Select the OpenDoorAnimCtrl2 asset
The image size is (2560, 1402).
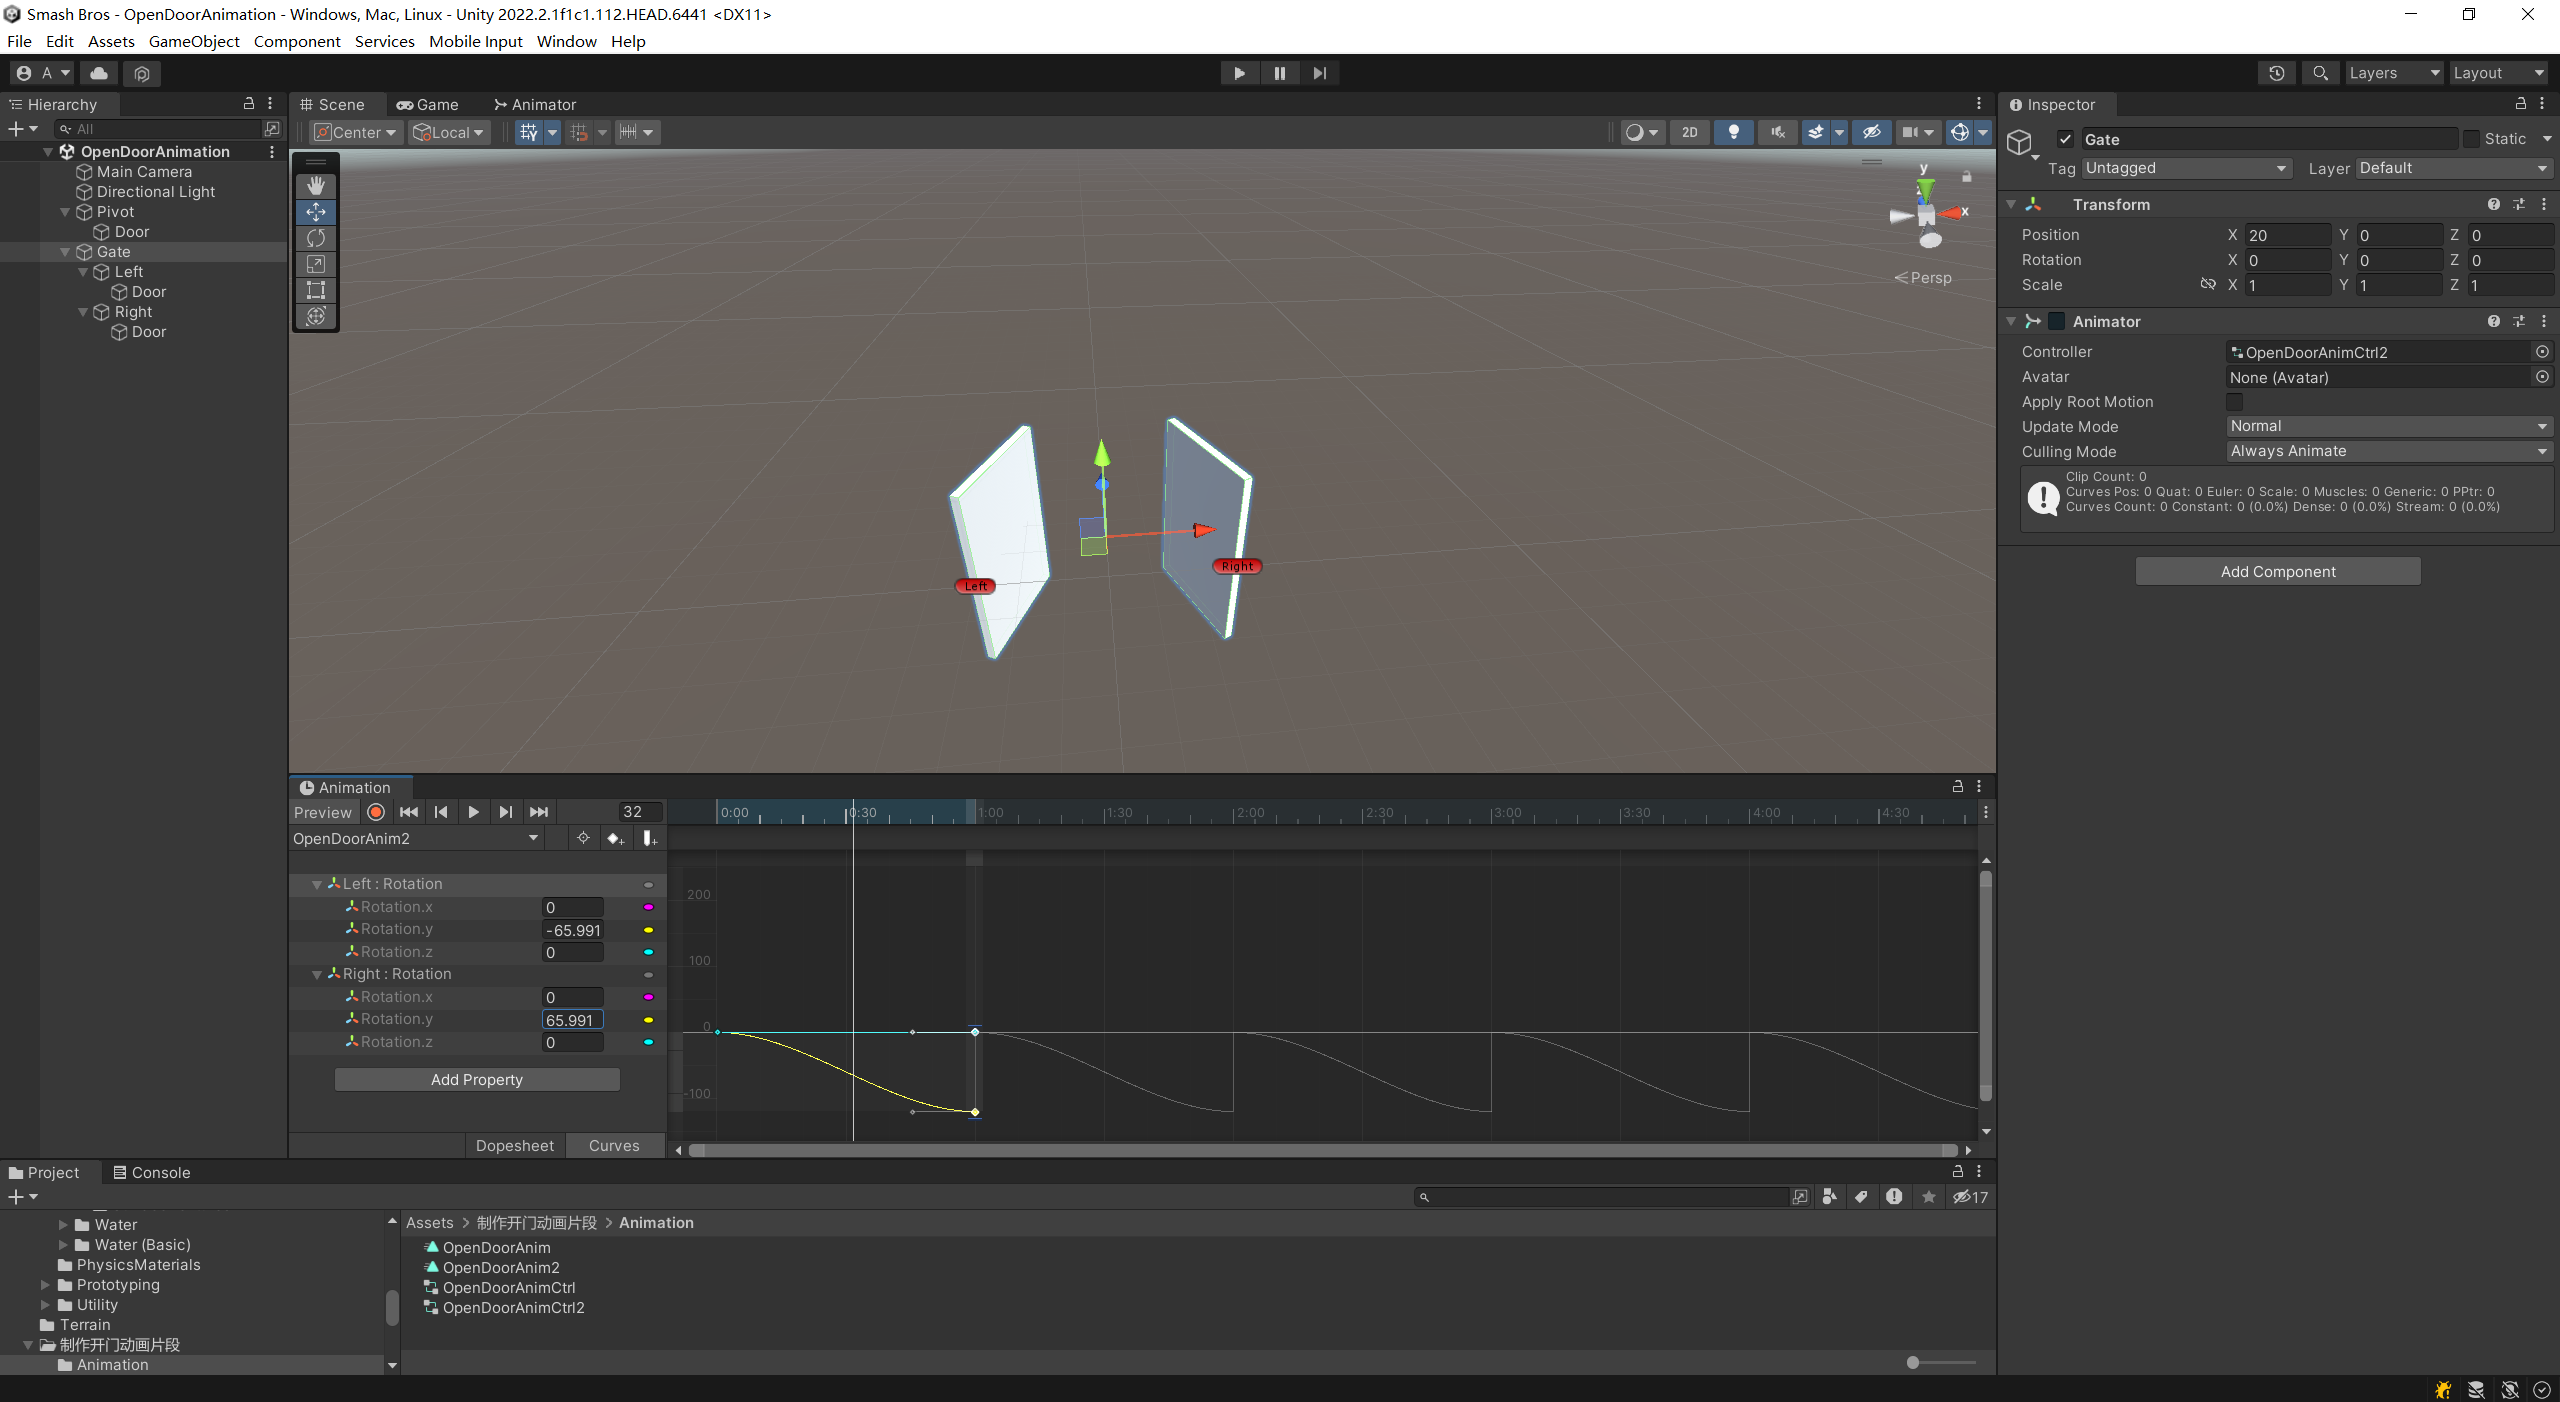tap(513, 1307)
